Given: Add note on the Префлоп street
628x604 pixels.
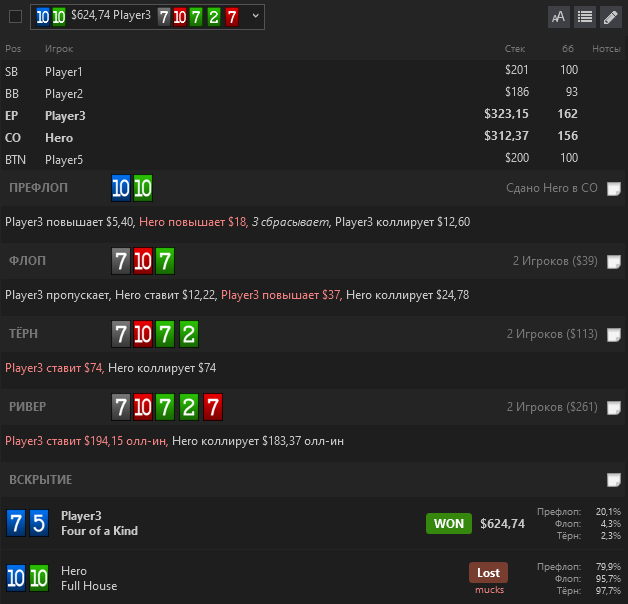Looking at the screenshot, I should (x=614, y=188).
